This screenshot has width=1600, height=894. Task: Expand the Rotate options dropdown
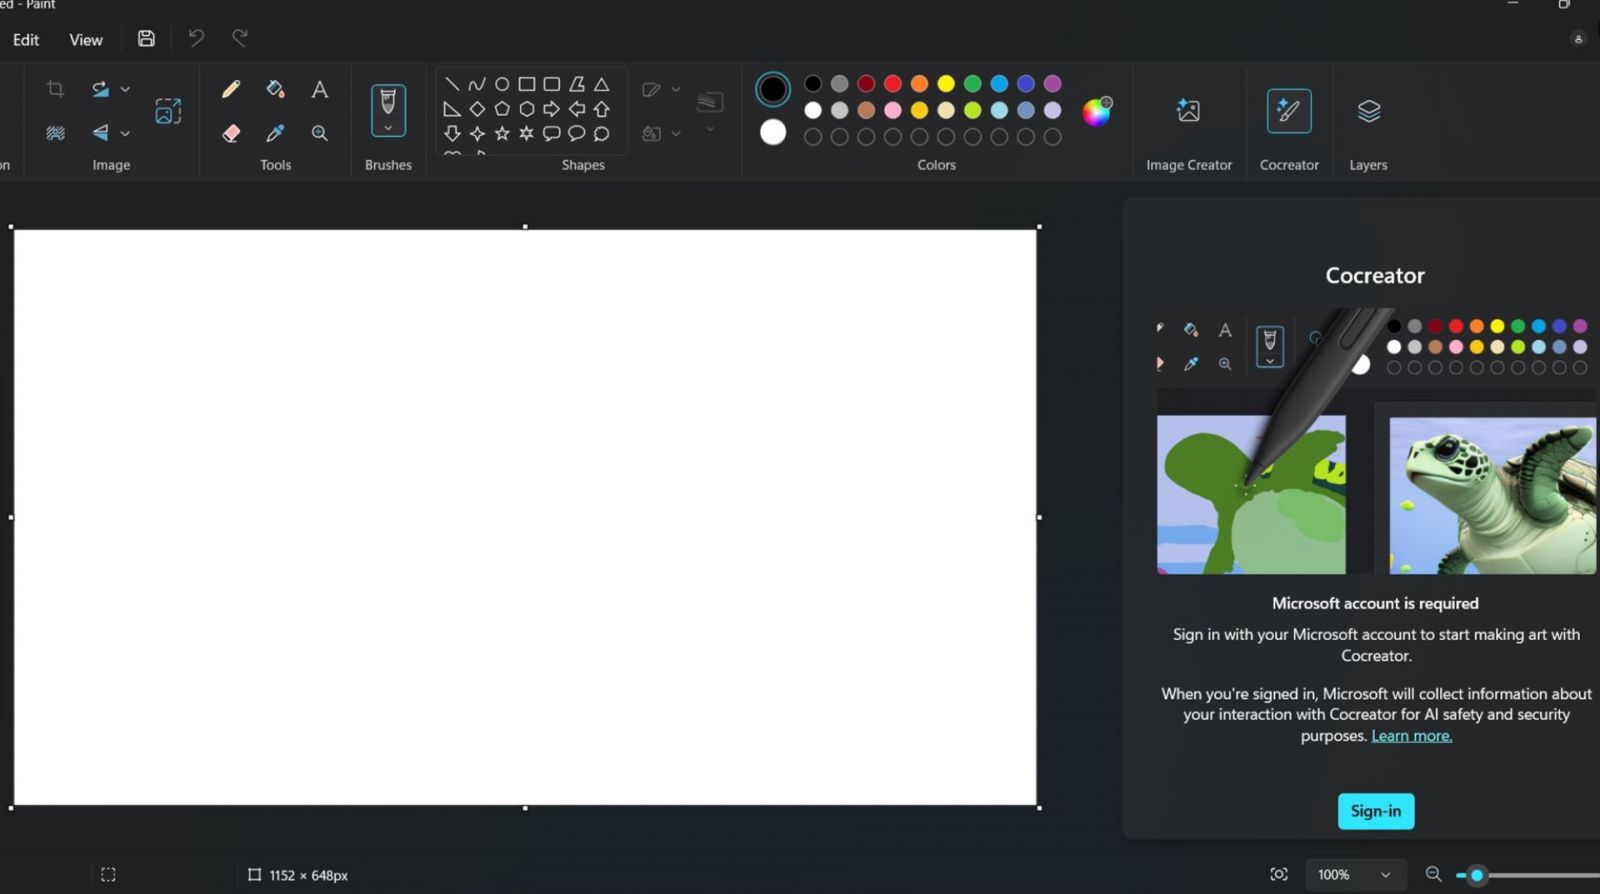pos(125,89)
